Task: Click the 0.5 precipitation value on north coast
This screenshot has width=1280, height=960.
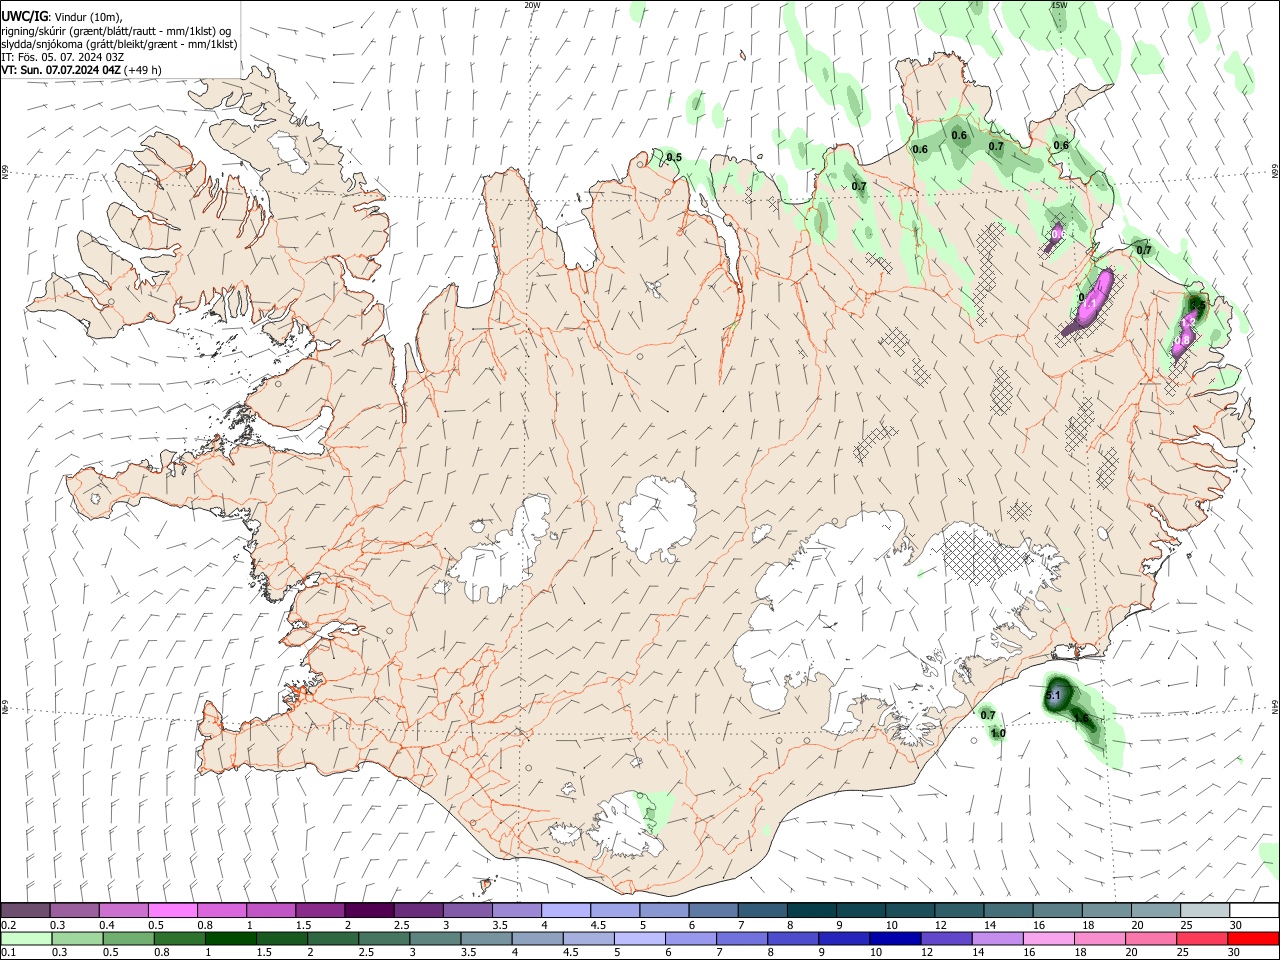Action: (674, 158)
